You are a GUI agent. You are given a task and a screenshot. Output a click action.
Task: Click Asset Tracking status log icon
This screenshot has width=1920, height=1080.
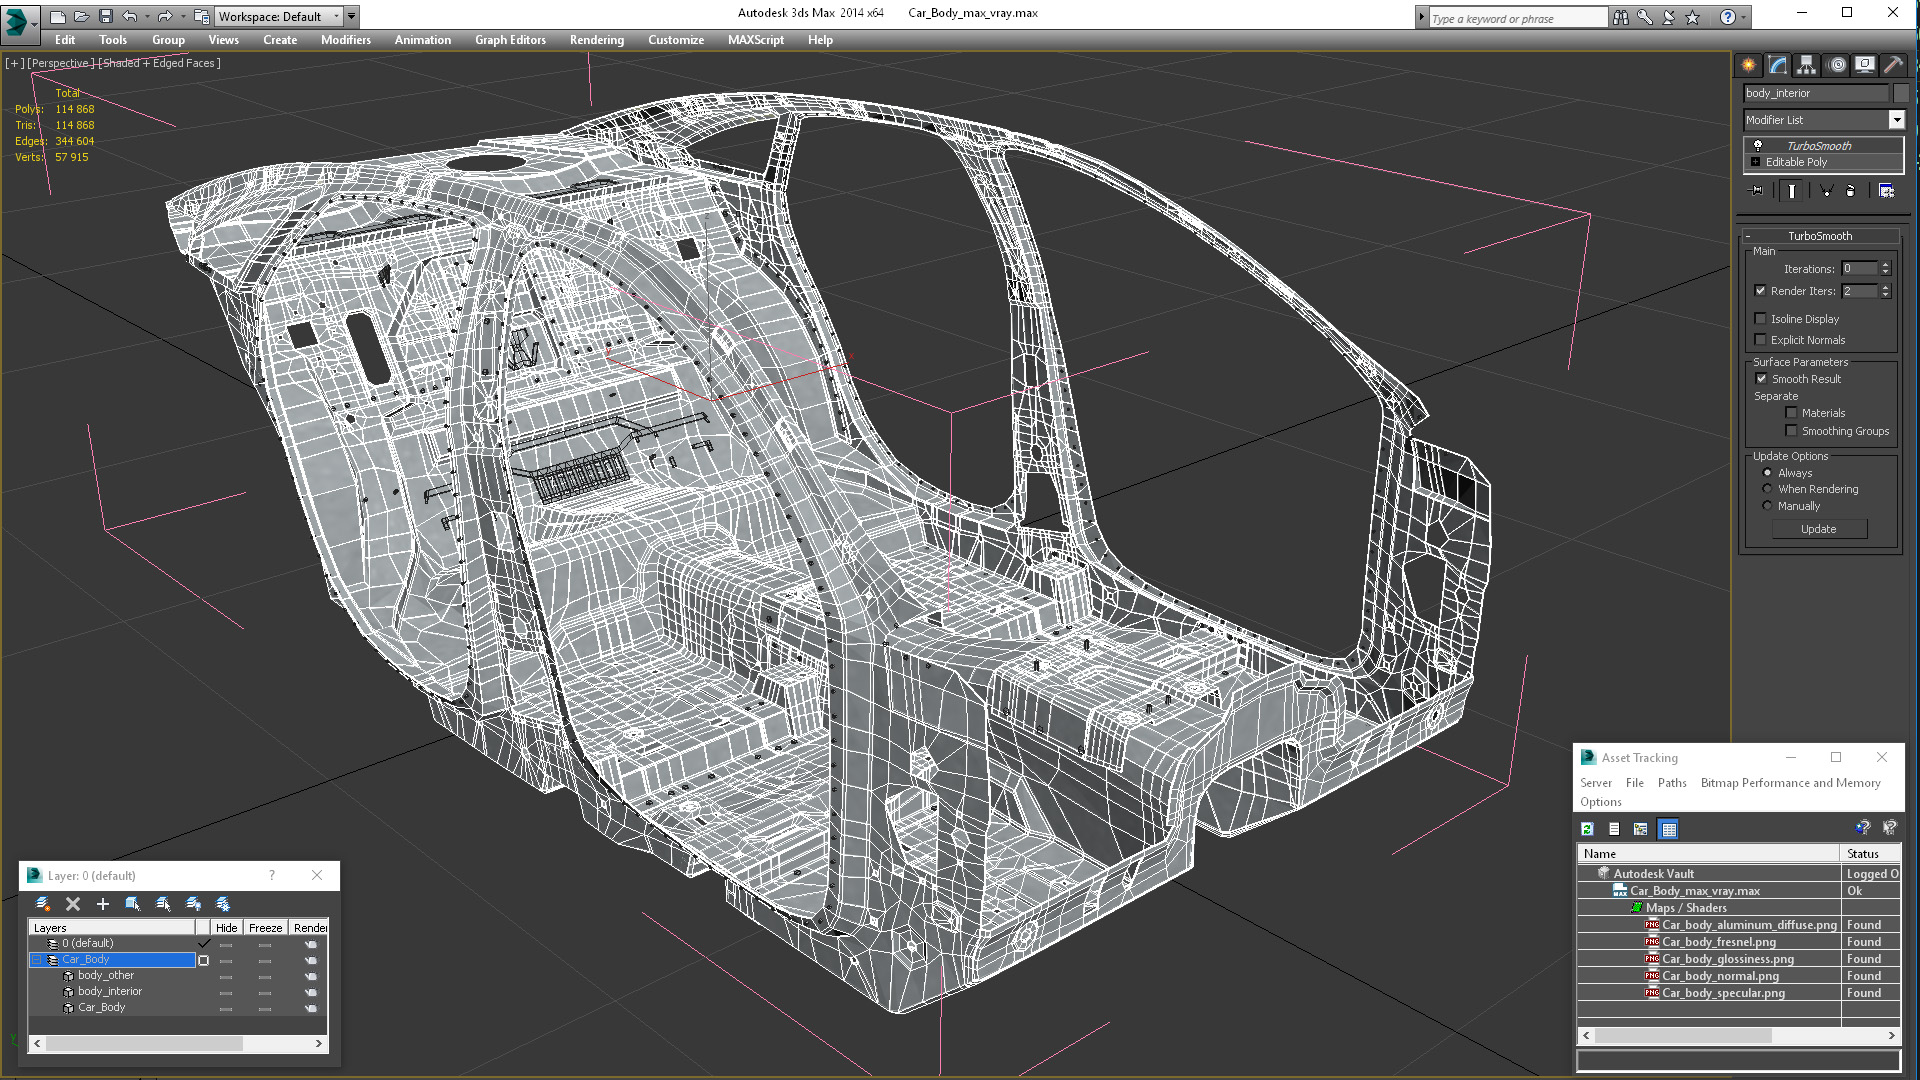click(x=1614, y=829)
